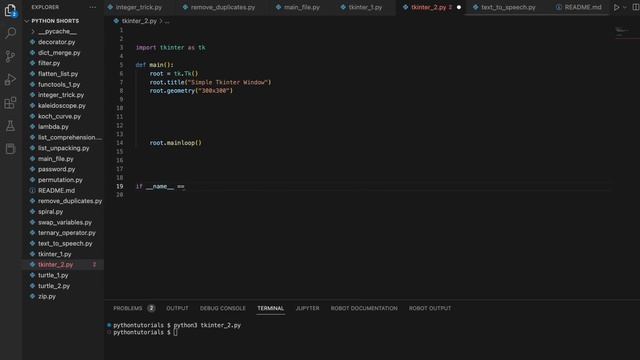Open the Source Control view
This screenshot has width=640, height=360.
(x=10, y=56)
